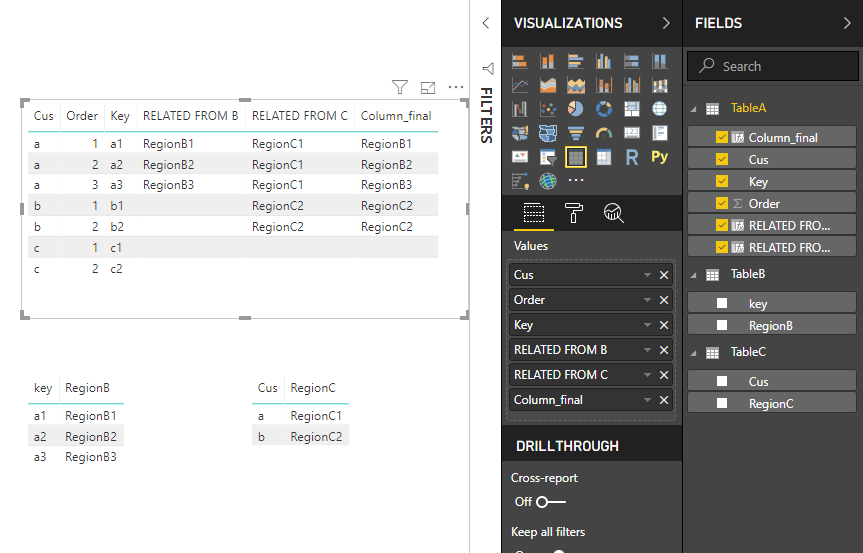Sort table by Order column header
The image size is (863, 553).
[82, 116]
